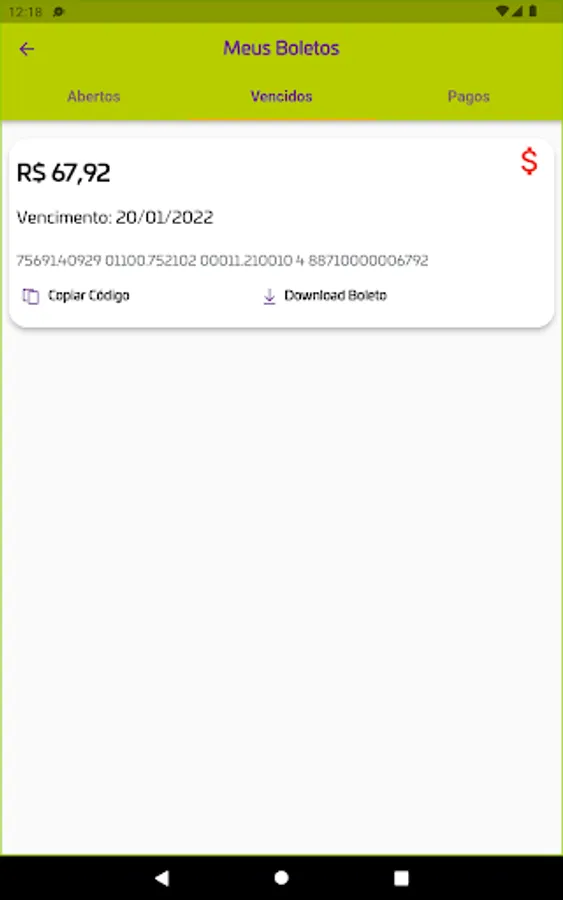Tap the Vencimento 20/01/2022 date

(x=115, y=218)
